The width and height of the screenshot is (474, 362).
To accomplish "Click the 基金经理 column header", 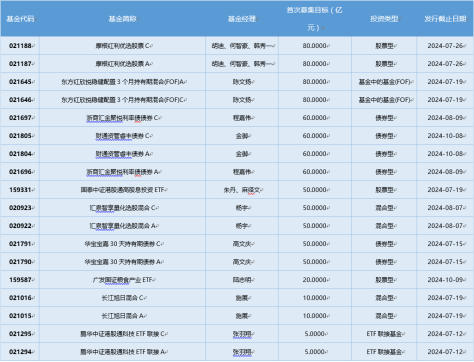I will 242,19.
